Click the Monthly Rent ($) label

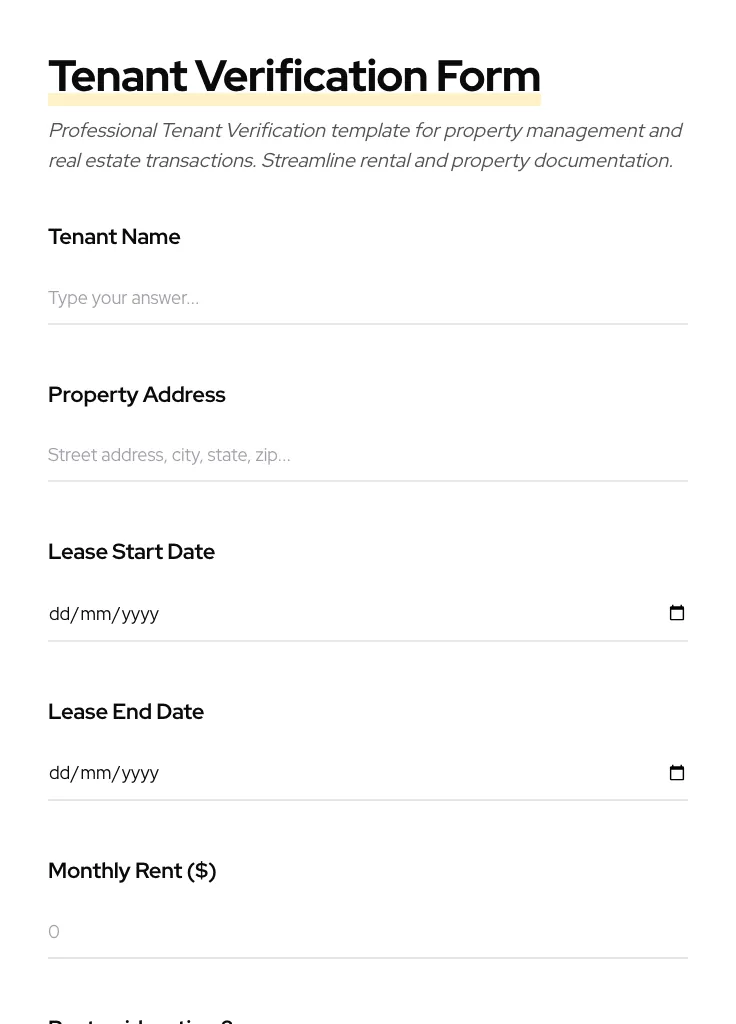click(132, 871)
